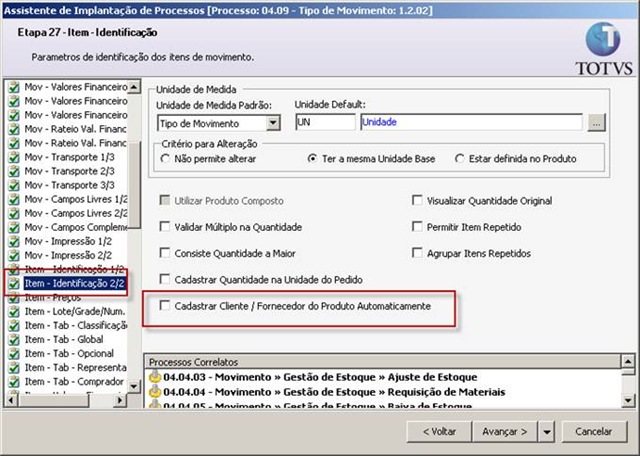Screen dimensions: 640x456
Task: Click check icon beside Item - Tab - Representa
Action: tap(14, 368)
